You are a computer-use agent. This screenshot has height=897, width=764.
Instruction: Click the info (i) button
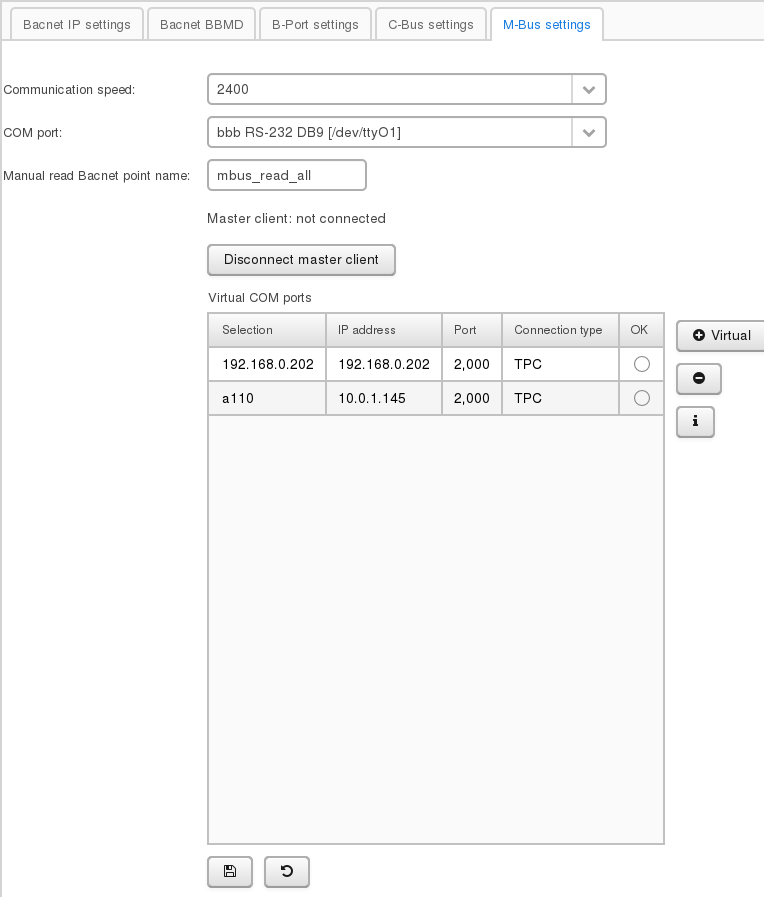point(695,422)
